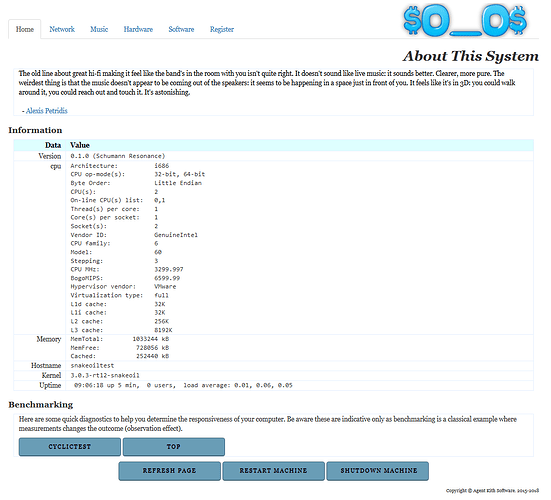Open the Network tab
Viewport: 551px width, 500px height.
(x=62, y=29)
